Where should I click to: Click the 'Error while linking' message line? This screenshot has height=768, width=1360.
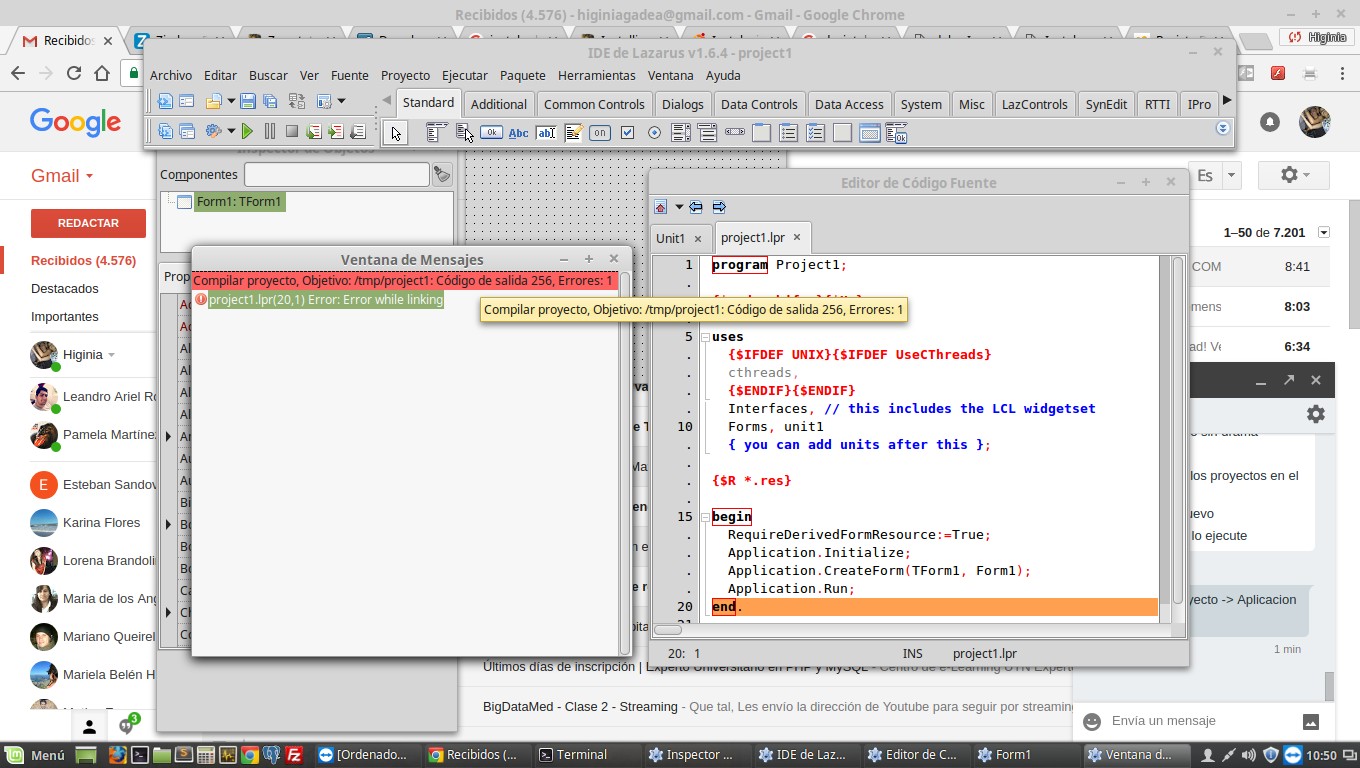click(x=326, y=300)
